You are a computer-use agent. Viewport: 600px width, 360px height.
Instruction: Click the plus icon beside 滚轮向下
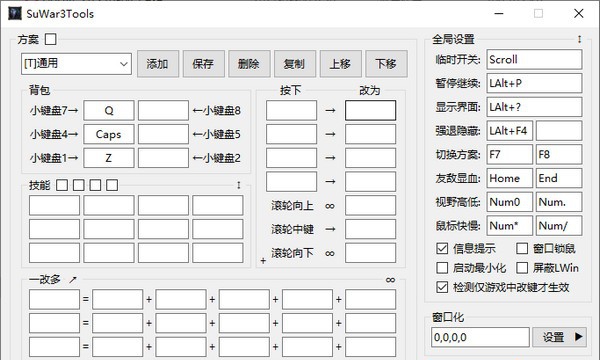tap(263, 261)
